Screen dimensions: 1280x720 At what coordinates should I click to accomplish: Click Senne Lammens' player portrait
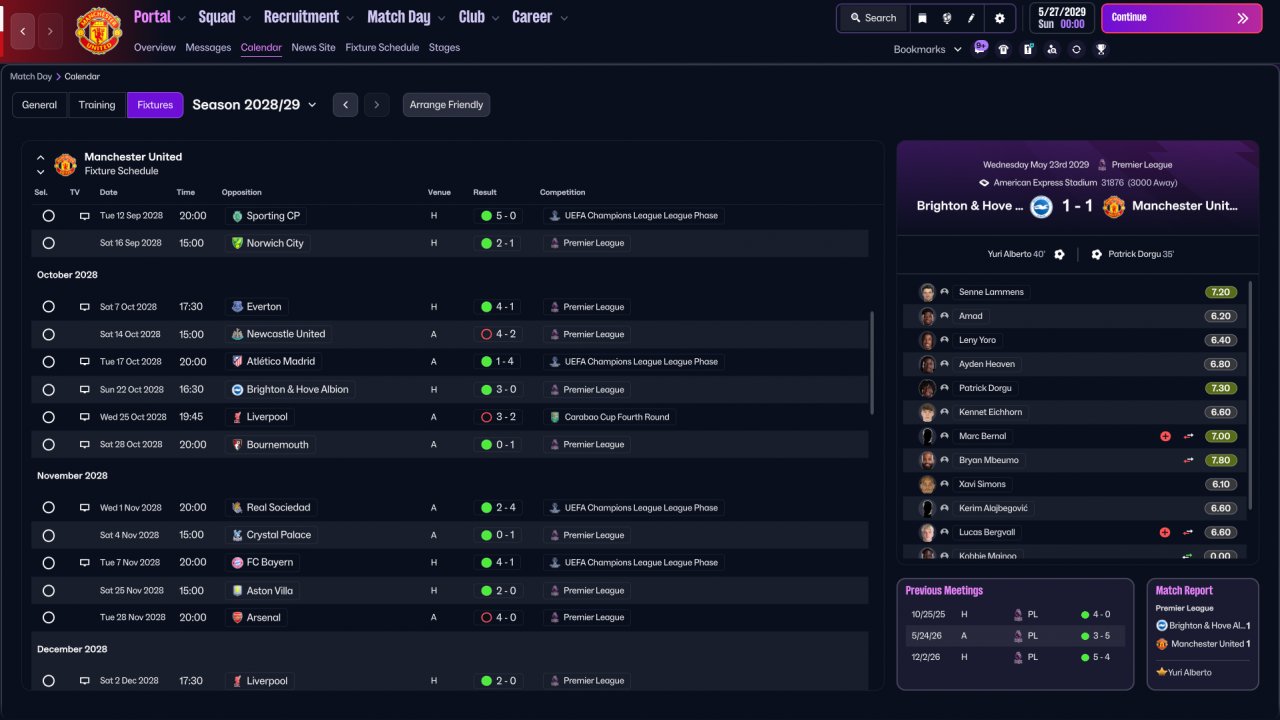coord(927,292)
